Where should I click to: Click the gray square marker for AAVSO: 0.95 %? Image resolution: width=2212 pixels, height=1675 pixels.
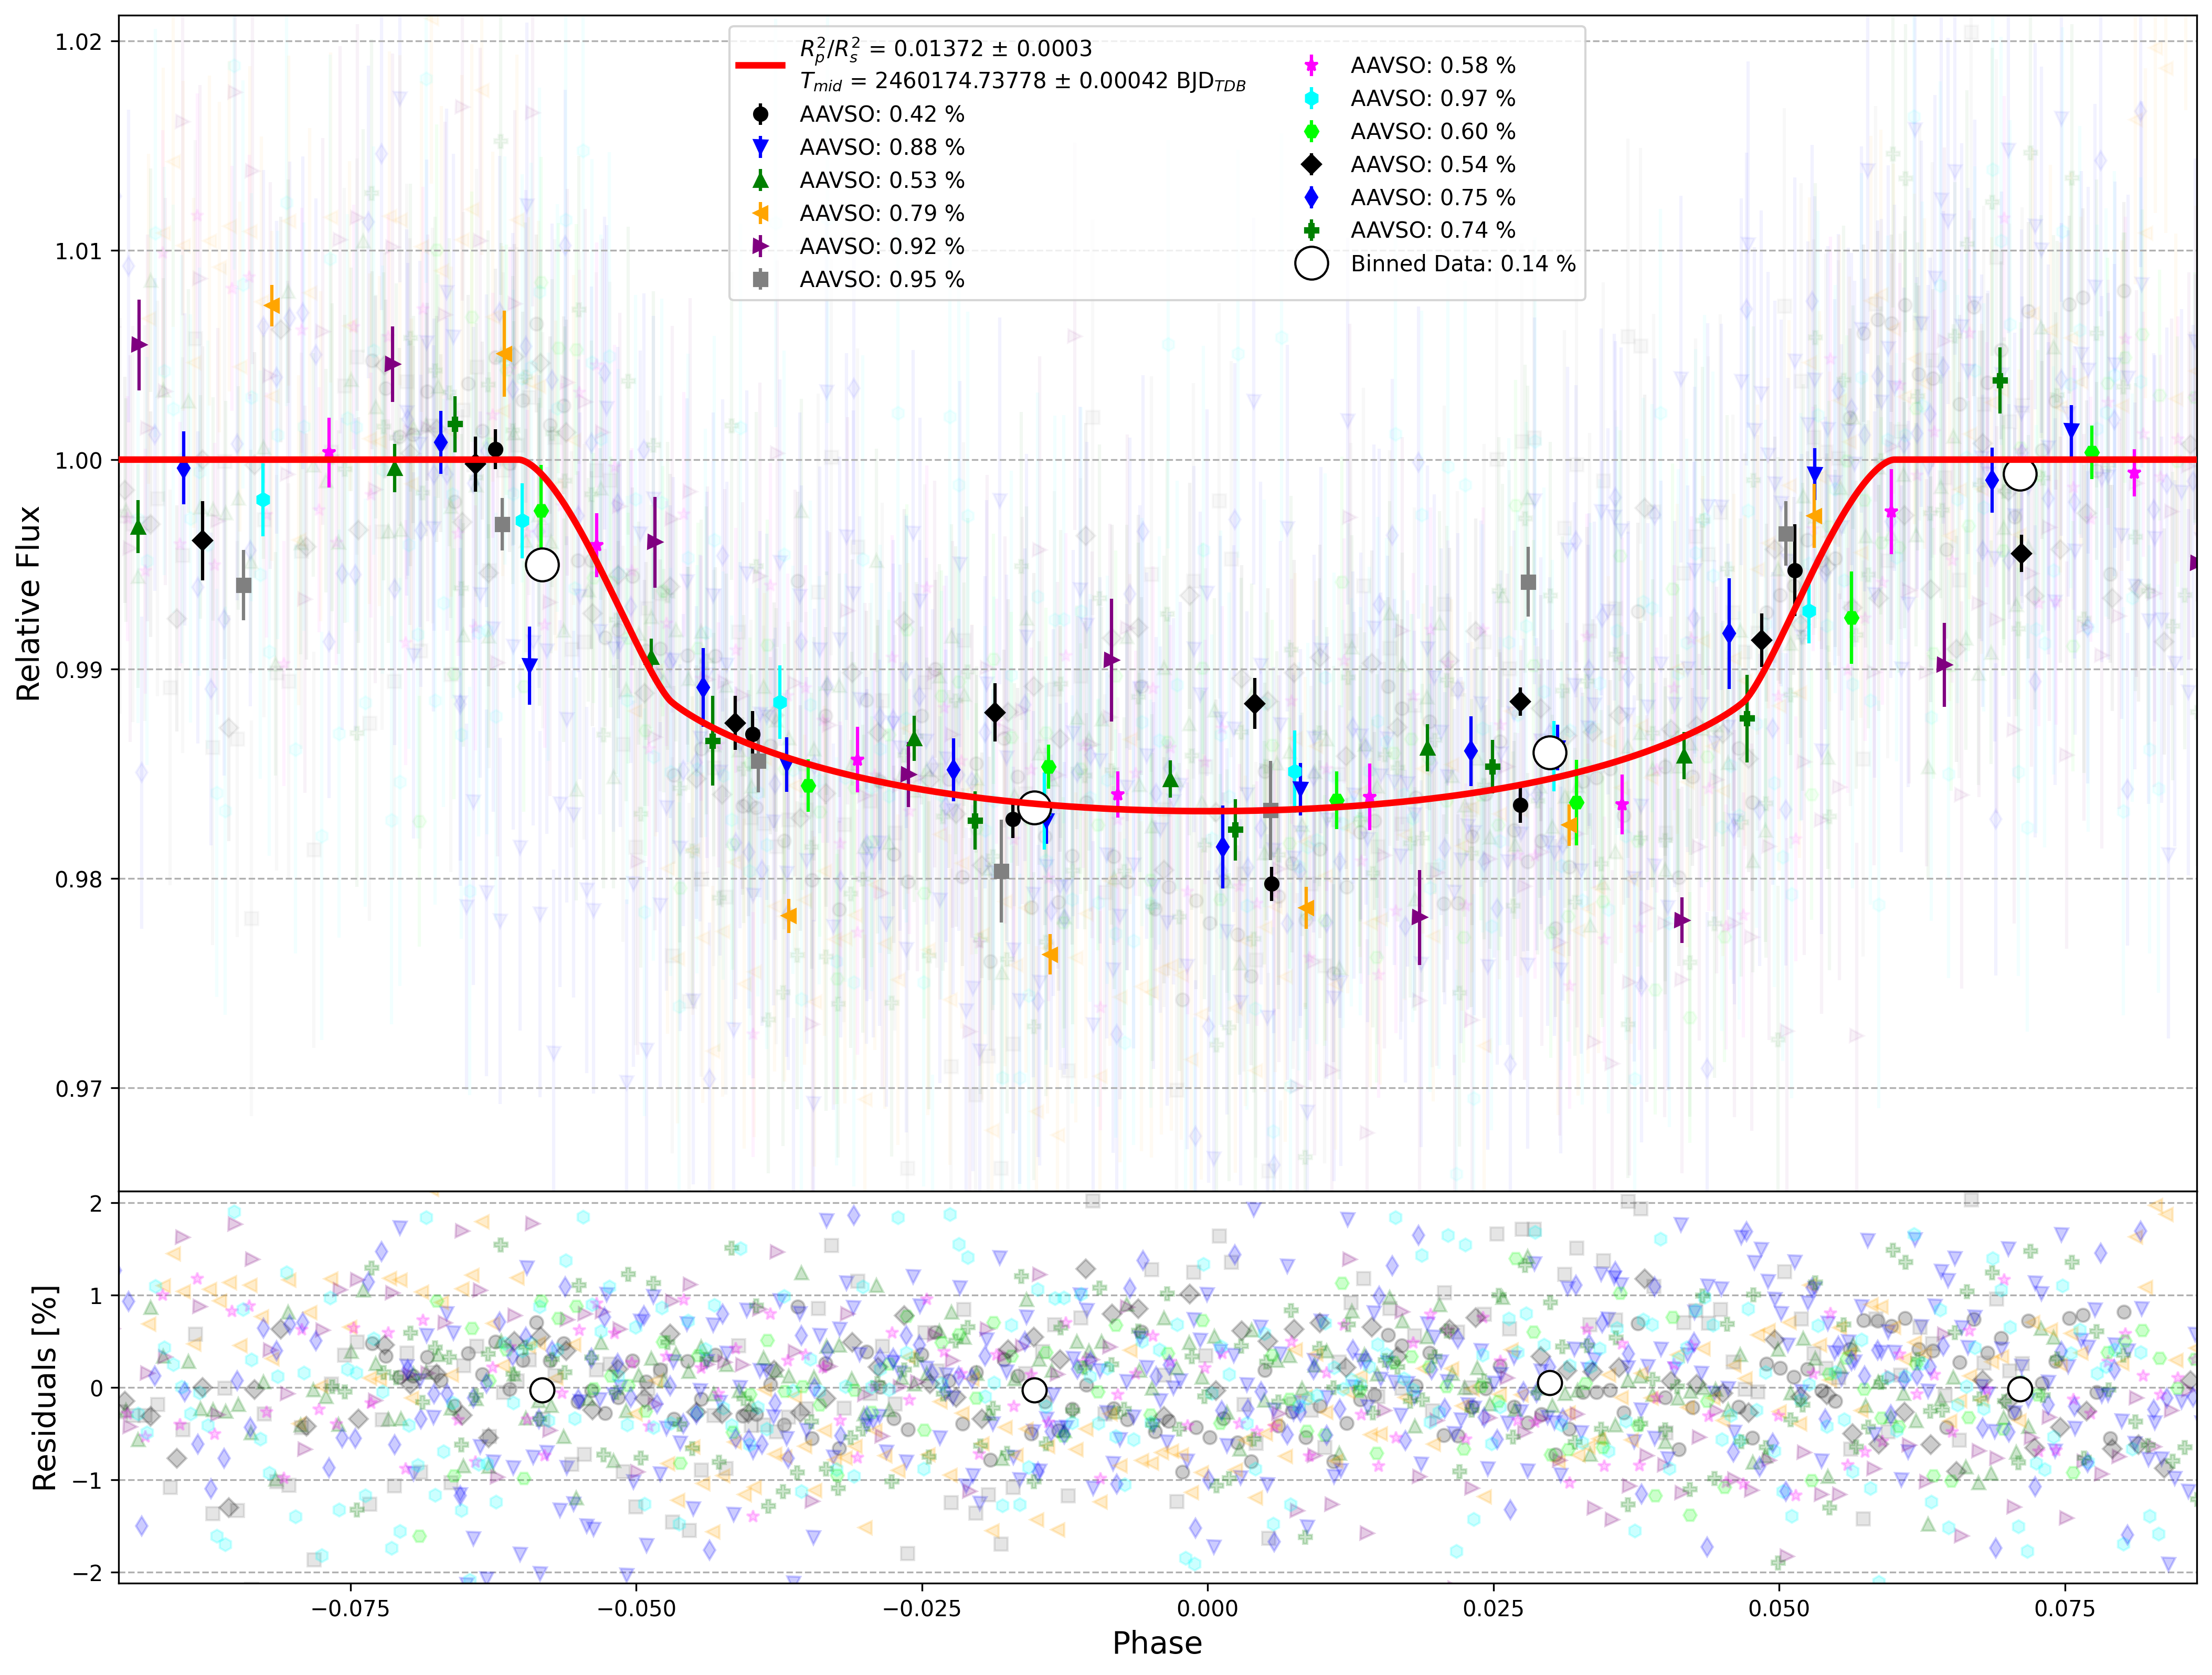tap(761, 279)
